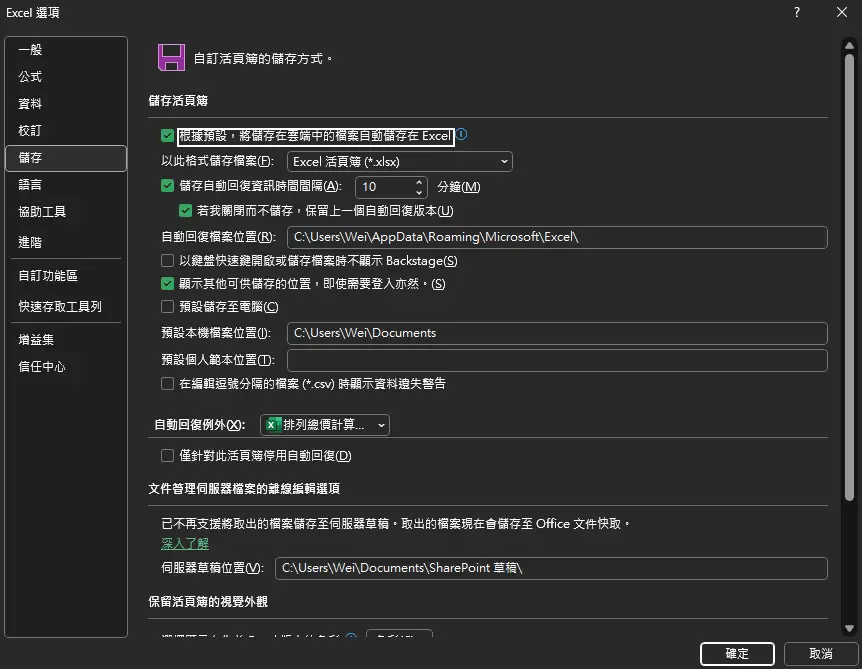Viewport: 862px width, 669px height.
Task: Select the 公式 category
Action: tap(66, 76)
